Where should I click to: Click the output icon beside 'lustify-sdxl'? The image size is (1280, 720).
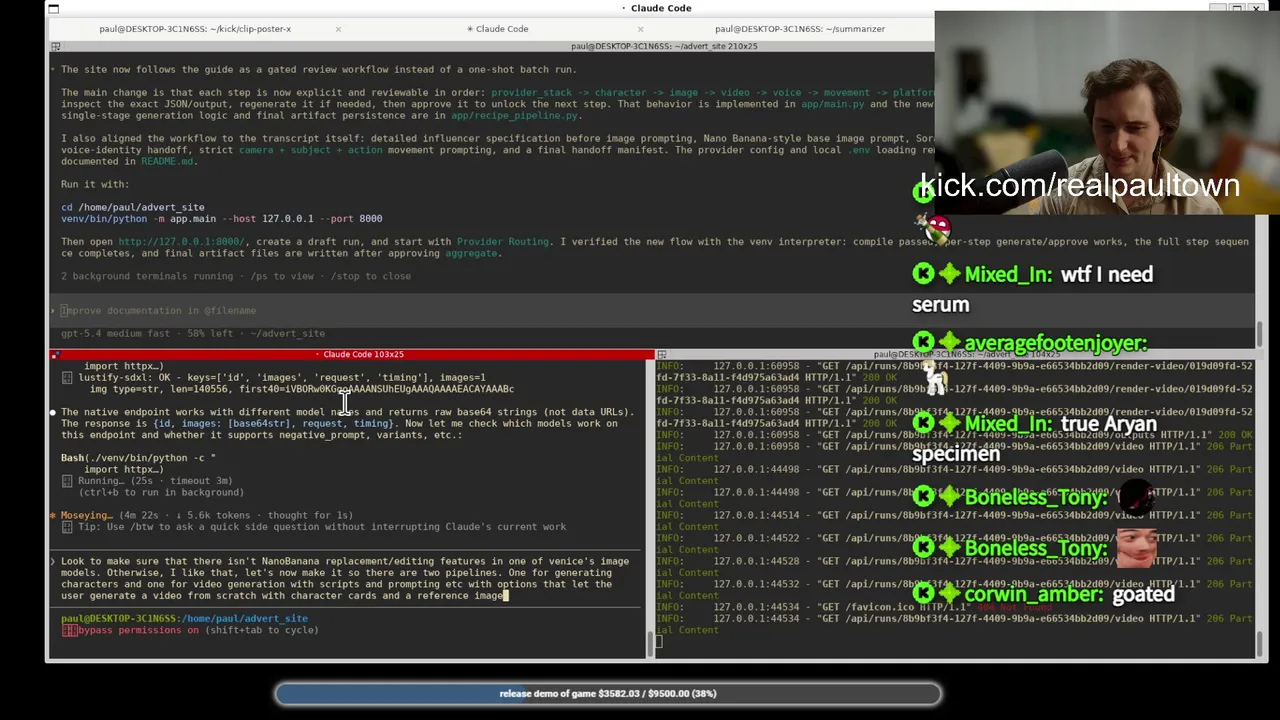(x=67, y=377)
